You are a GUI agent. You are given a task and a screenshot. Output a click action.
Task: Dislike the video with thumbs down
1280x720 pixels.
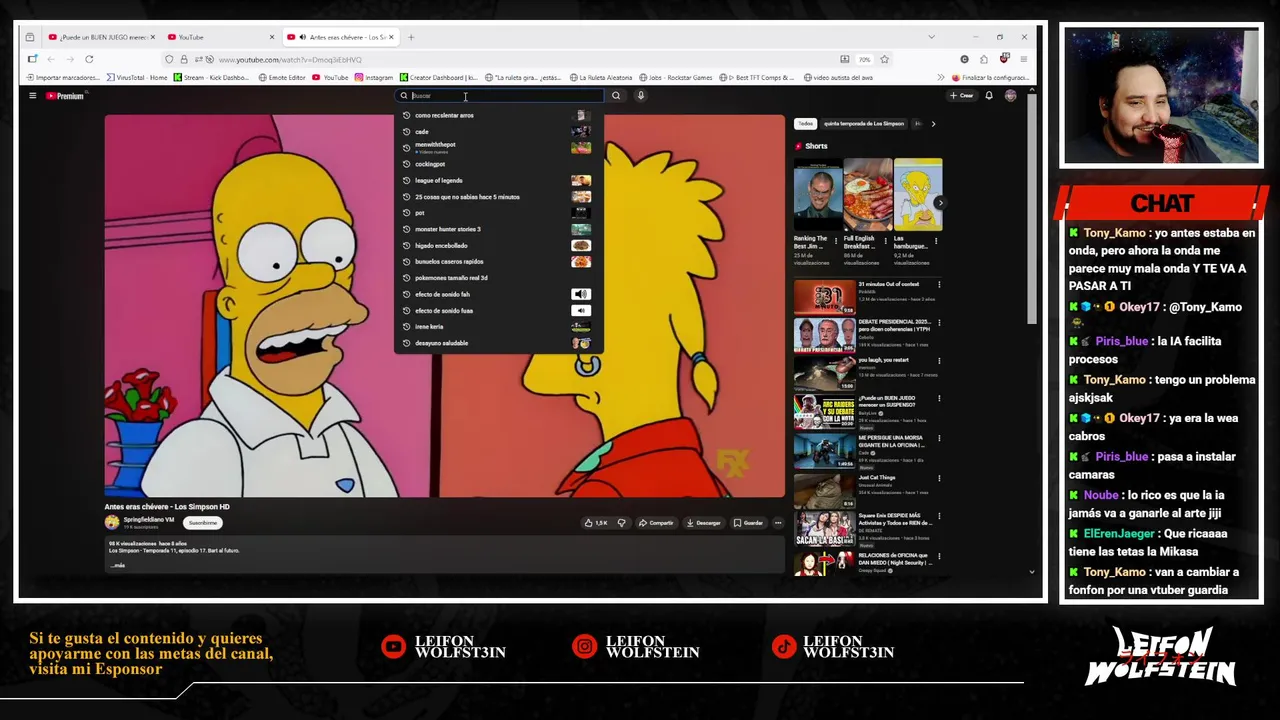tap(621, 523)
